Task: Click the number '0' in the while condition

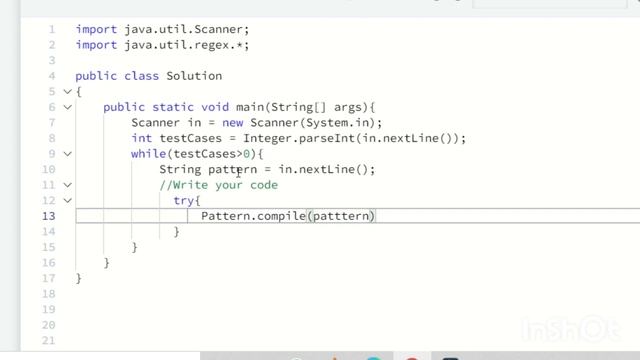Action: [x=247, y=154]
